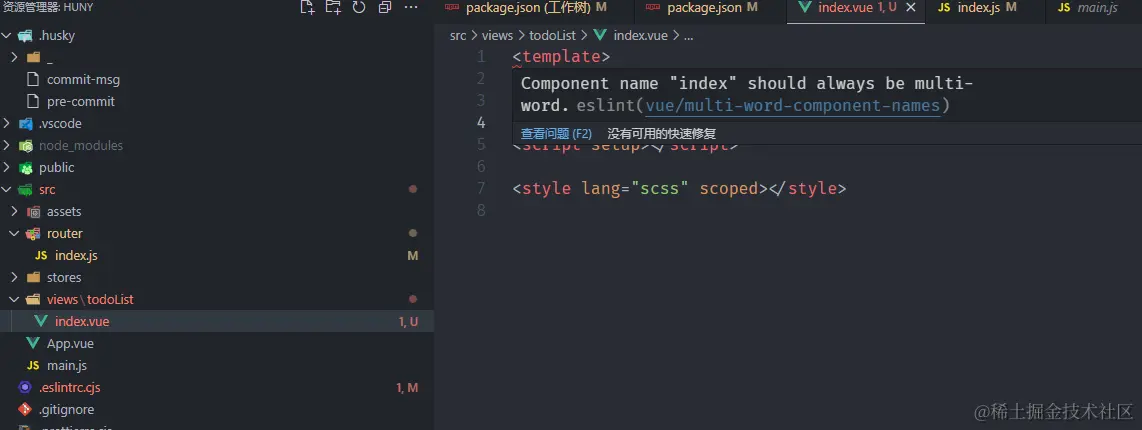Click 查看问题 (F2) in the hover popup
This screenshot has height=430, width=1142.
point(556,134)
